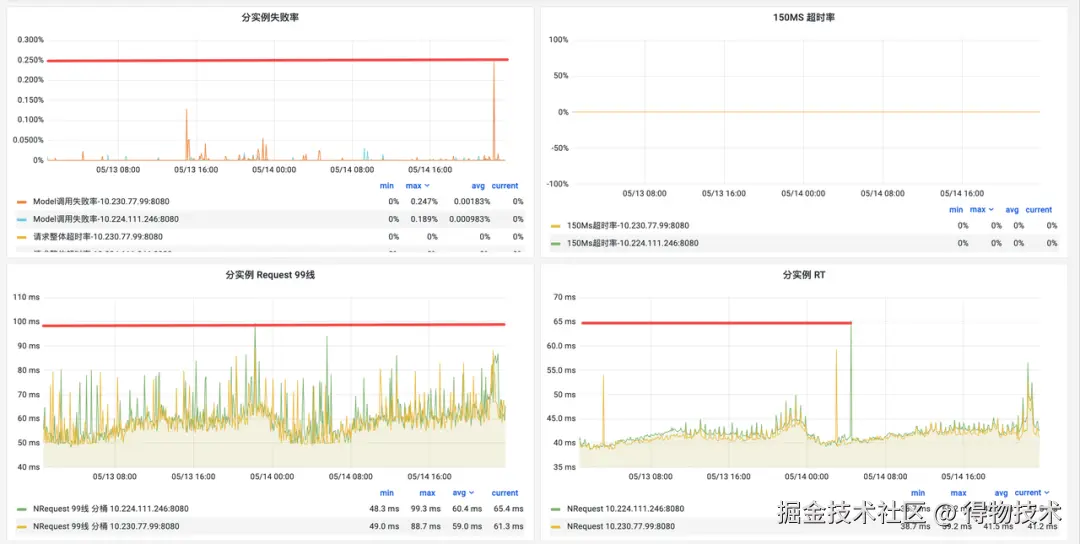
Task: Click 05/14 16:00 axis label in 分实例 RT panel
Action: [962, 476]
